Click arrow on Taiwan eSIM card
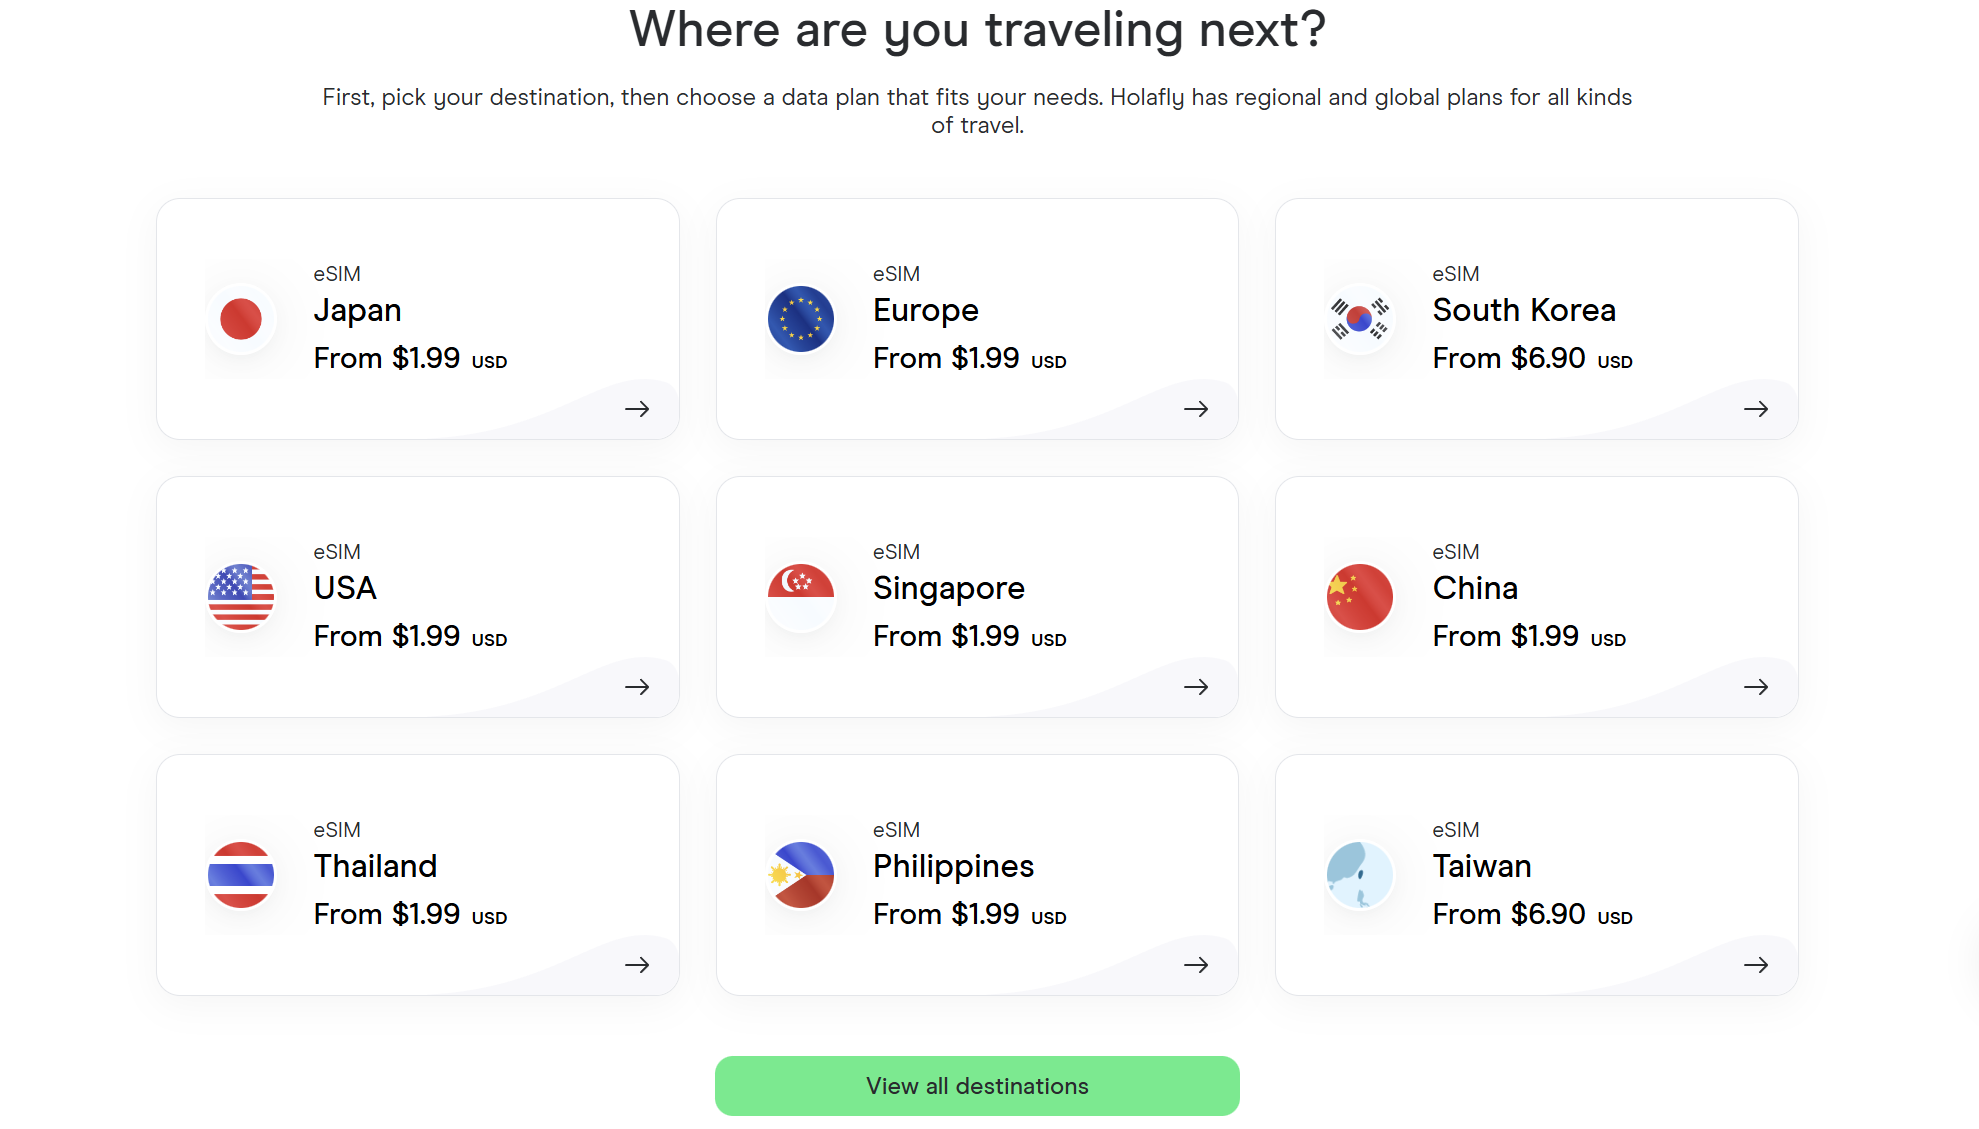The height and width of the screenshot is (1129, 1979). [1756, 965]
